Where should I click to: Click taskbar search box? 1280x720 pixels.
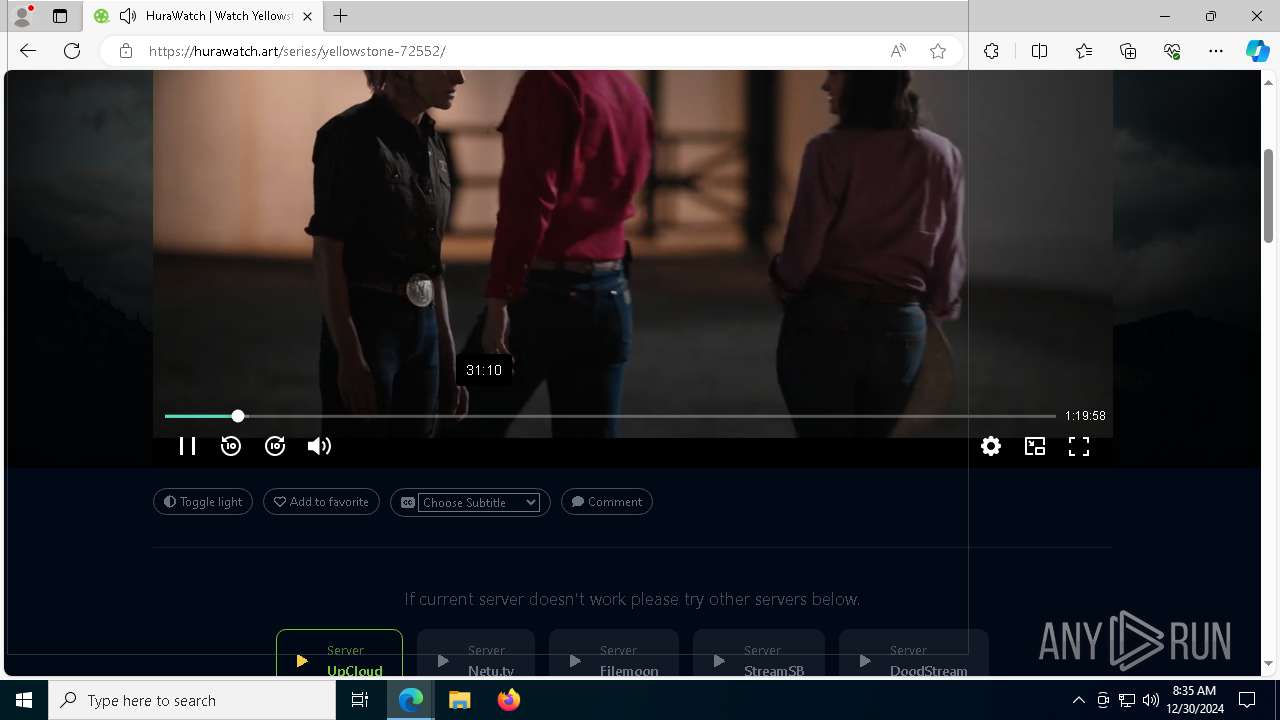point(192,700)
